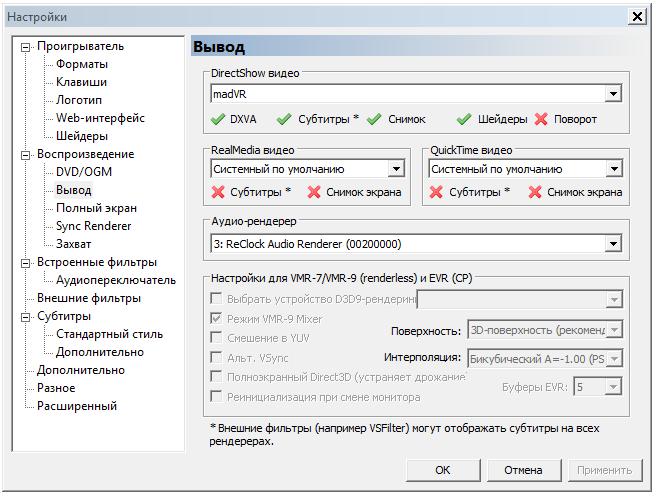
Task: Click the red cross beside Поворот
Action: [x=541, y=119]
